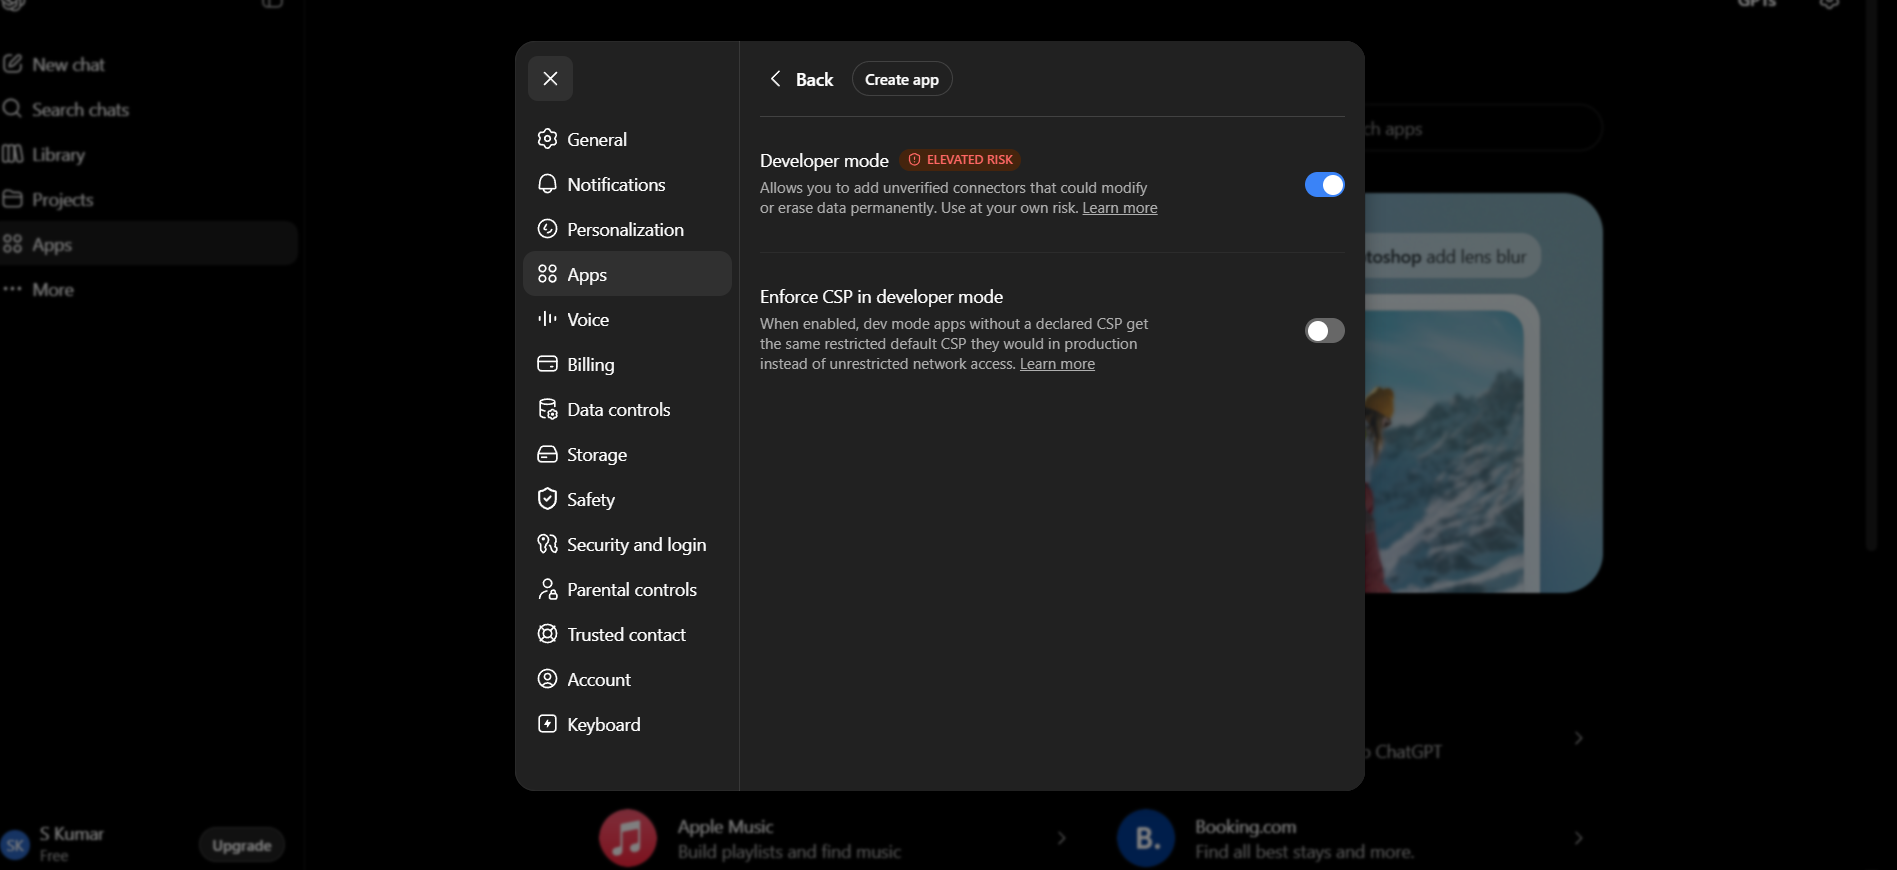Click the Account profile icon
The image size is (1897, 870).
[547, 679]
